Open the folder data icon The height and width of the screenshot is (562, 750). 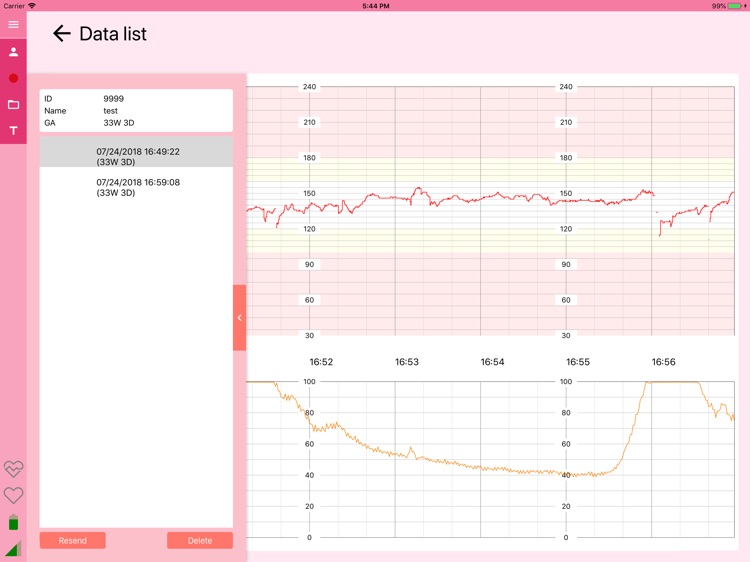point(13,104)
